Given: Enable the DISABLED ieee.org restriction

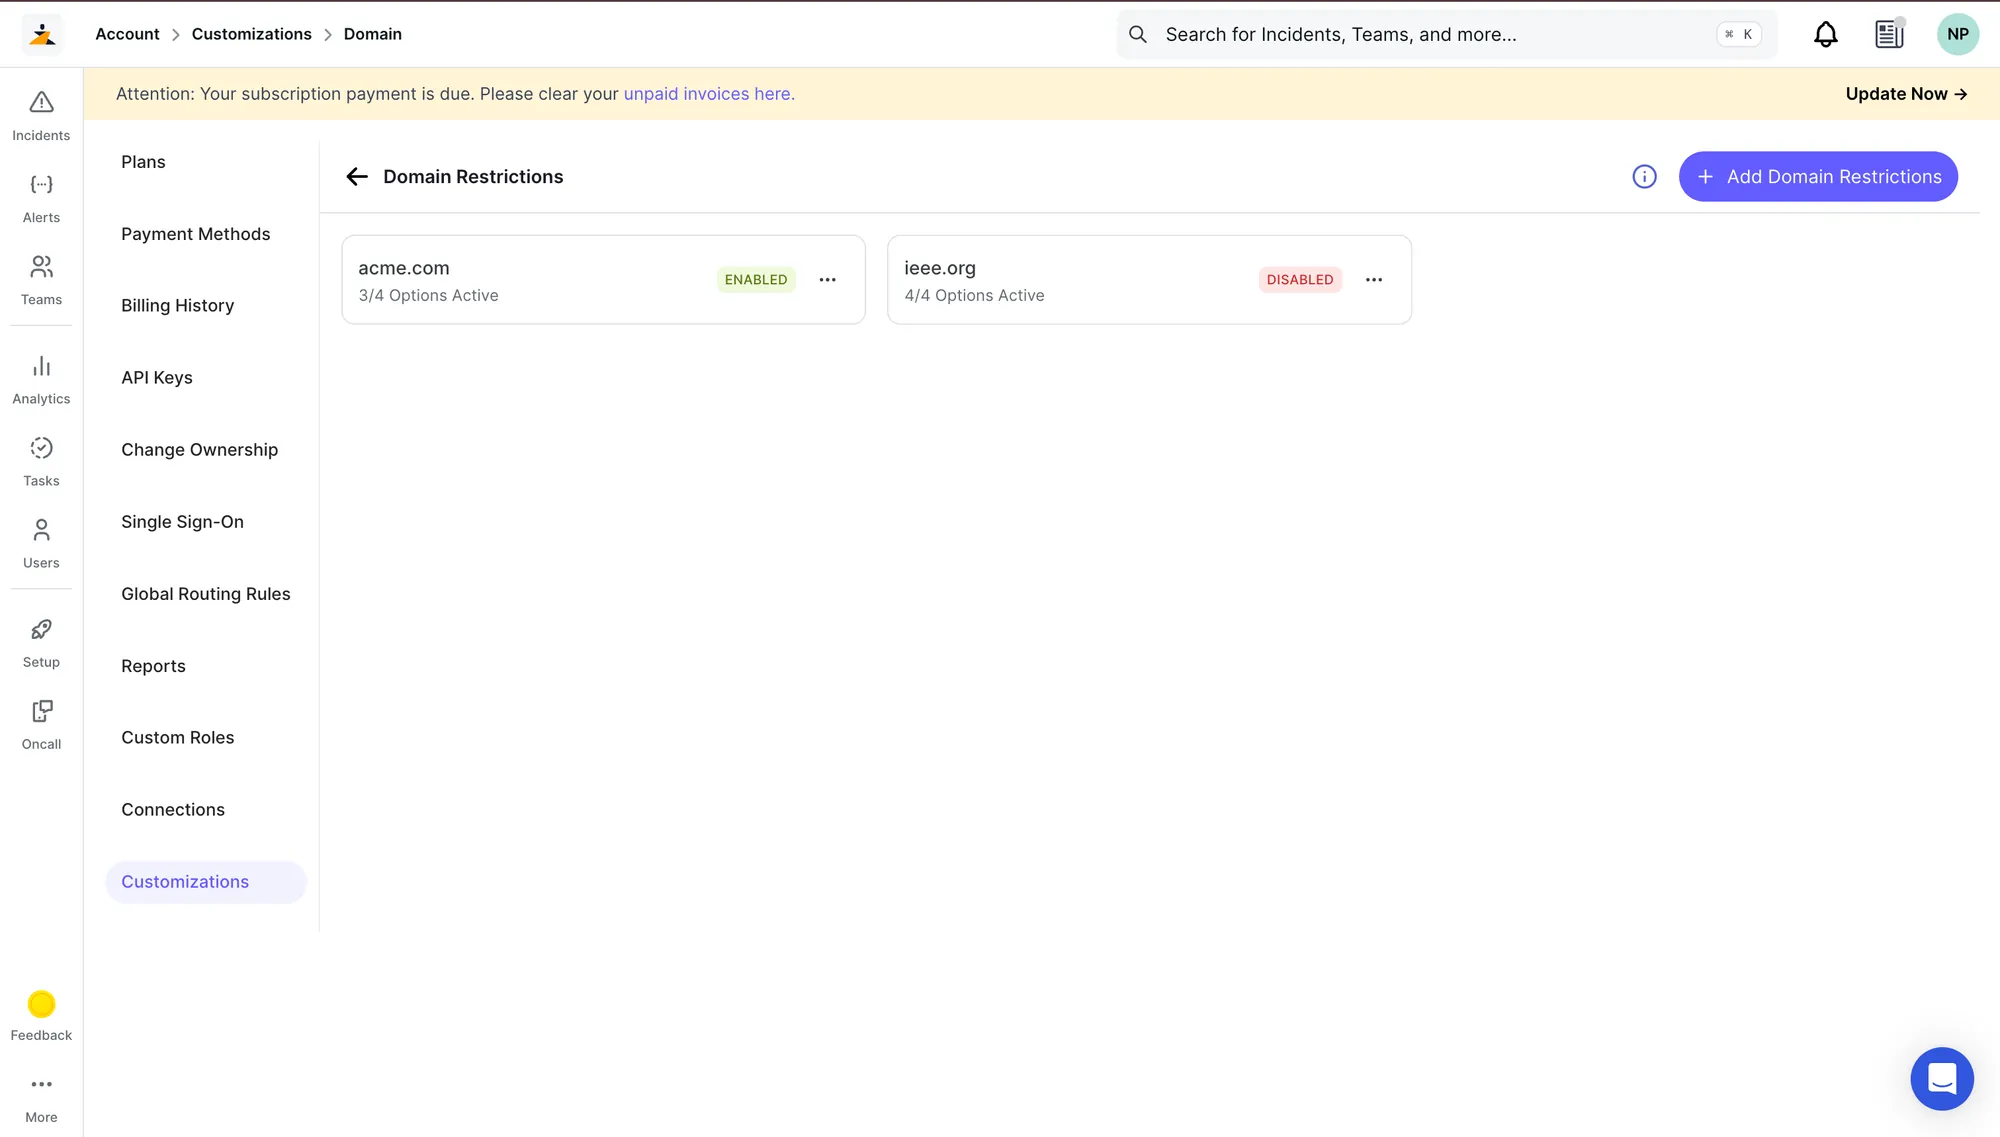Looking at the screenshot, I should (x=1300, y=279).
